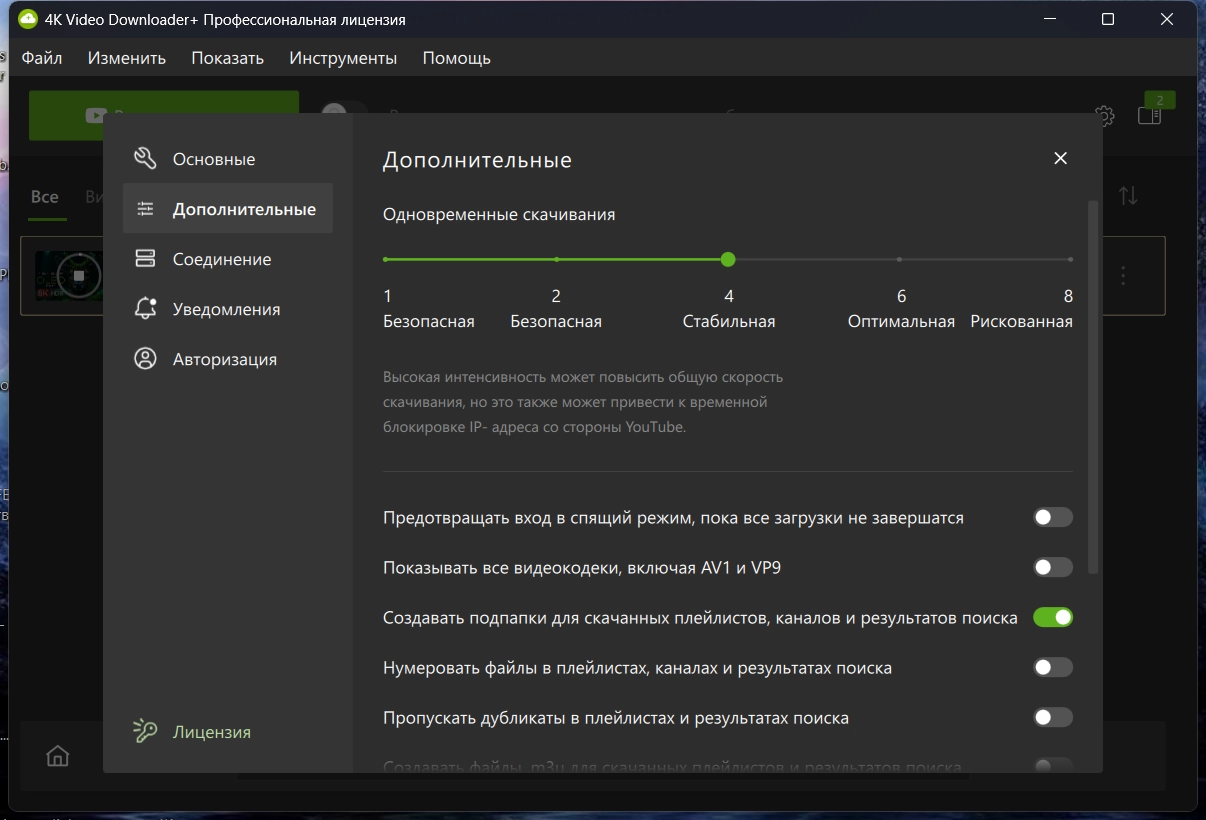Select the Дополнительные settings section
This screenshot has height=820, width=1206.
click(227, 209)
